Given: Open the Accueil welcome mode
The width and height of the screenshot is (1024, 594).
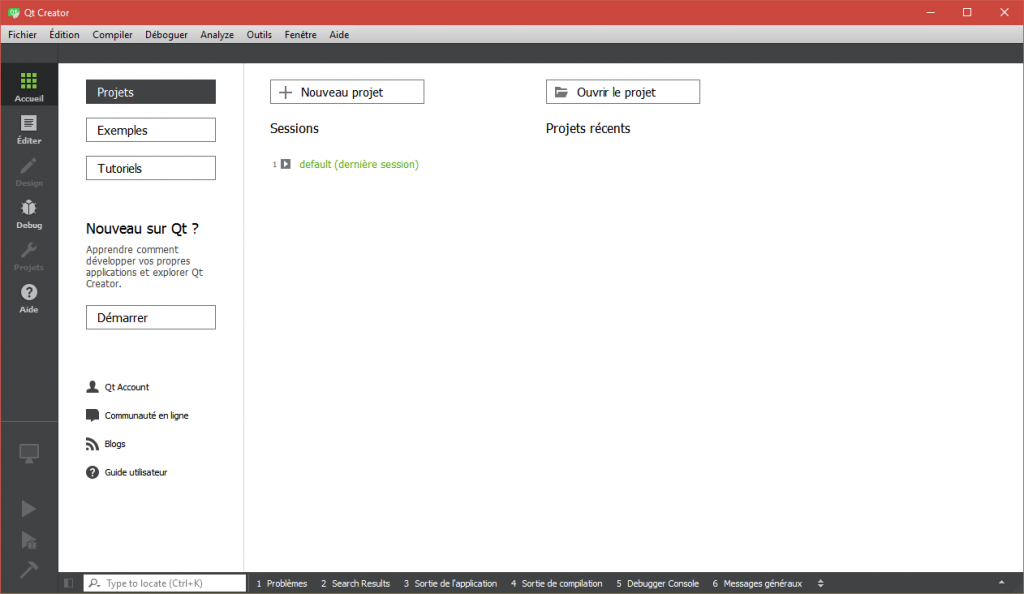Looking at the screenshot, I should 29,87.
